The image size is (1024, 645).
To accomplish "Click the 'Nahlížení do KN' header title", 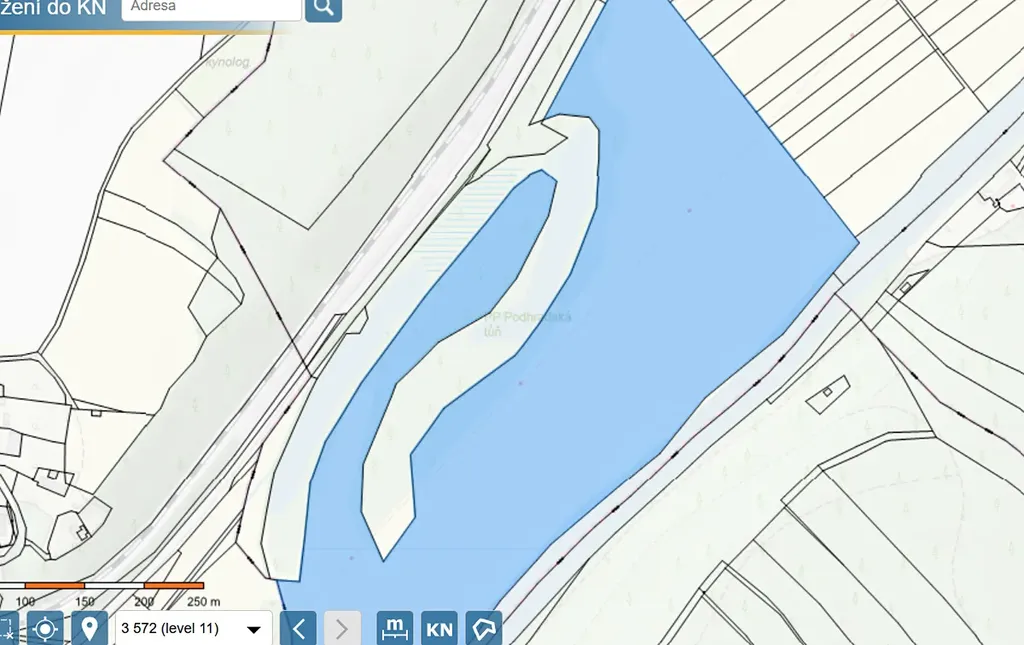I will 53,8.
